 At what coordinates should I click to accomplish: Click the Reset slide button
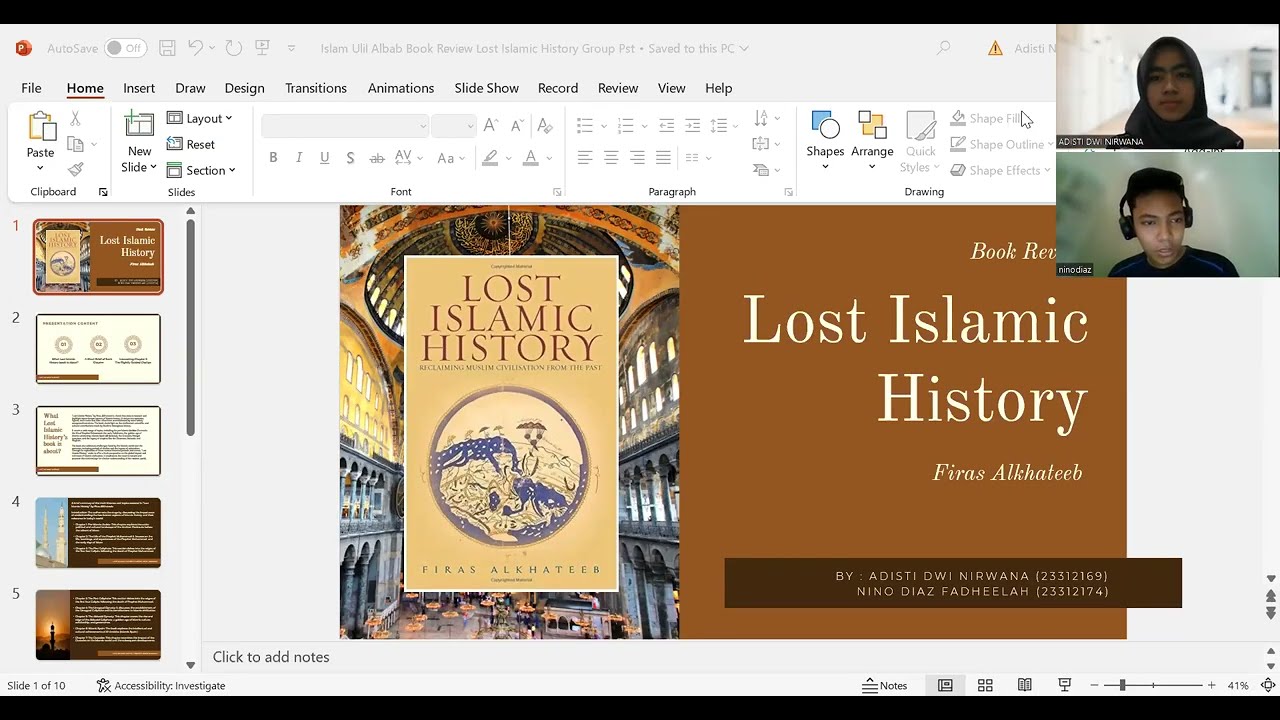coord(191,144)
